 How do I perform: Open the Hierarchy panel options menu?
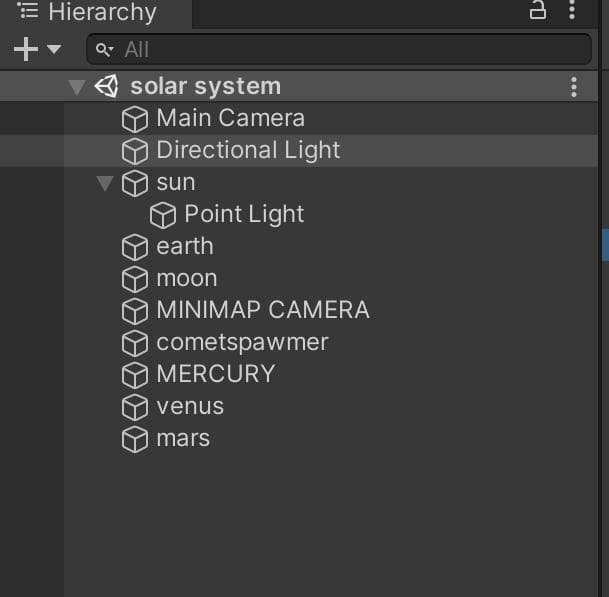(572, 9)
